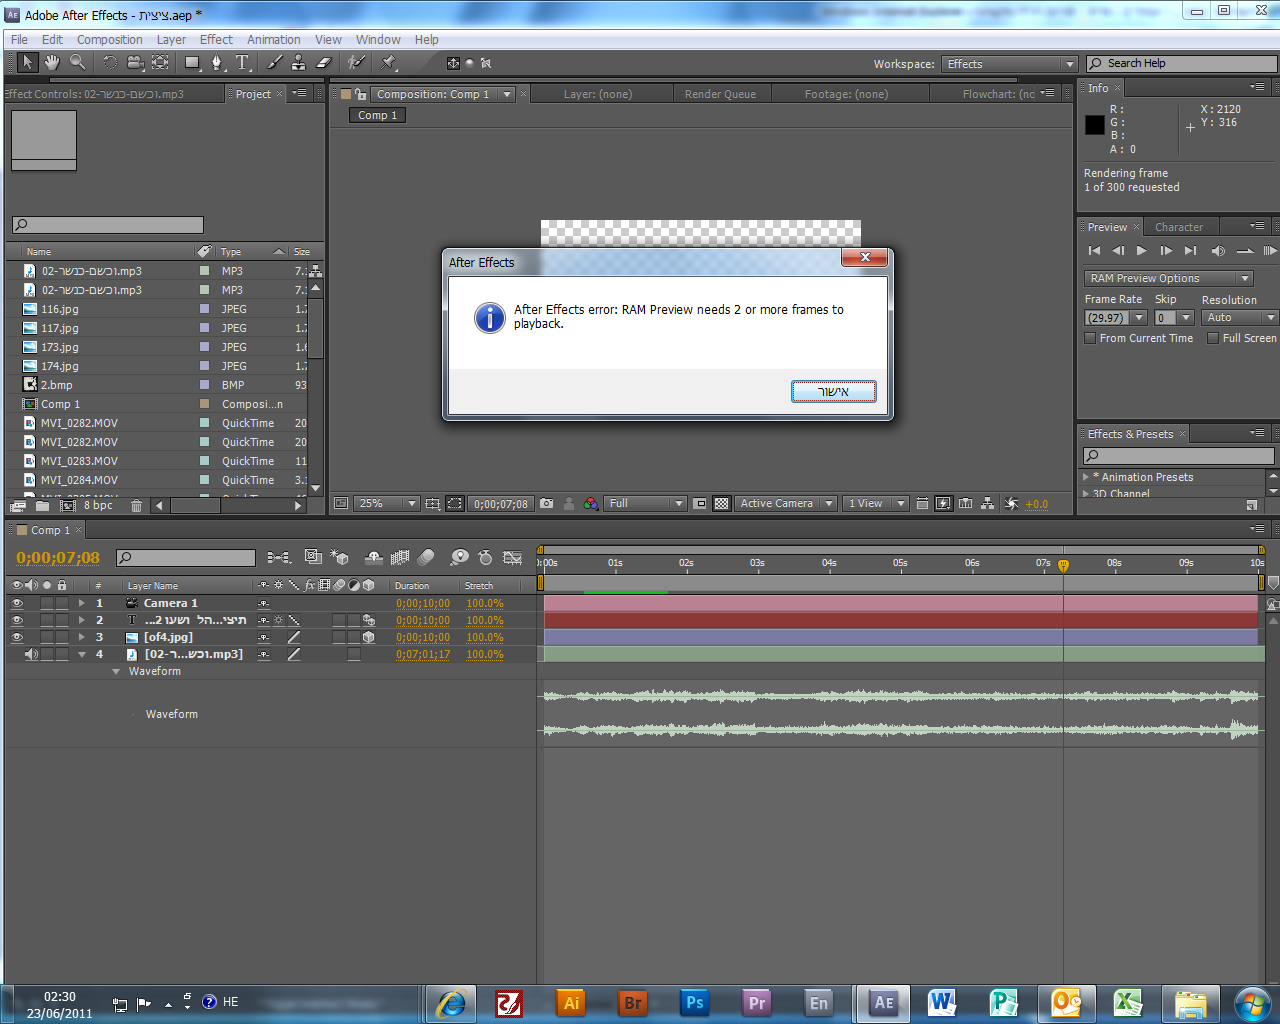
Task: Hide the Camera 1 layer
Action: tap(17, 604)
